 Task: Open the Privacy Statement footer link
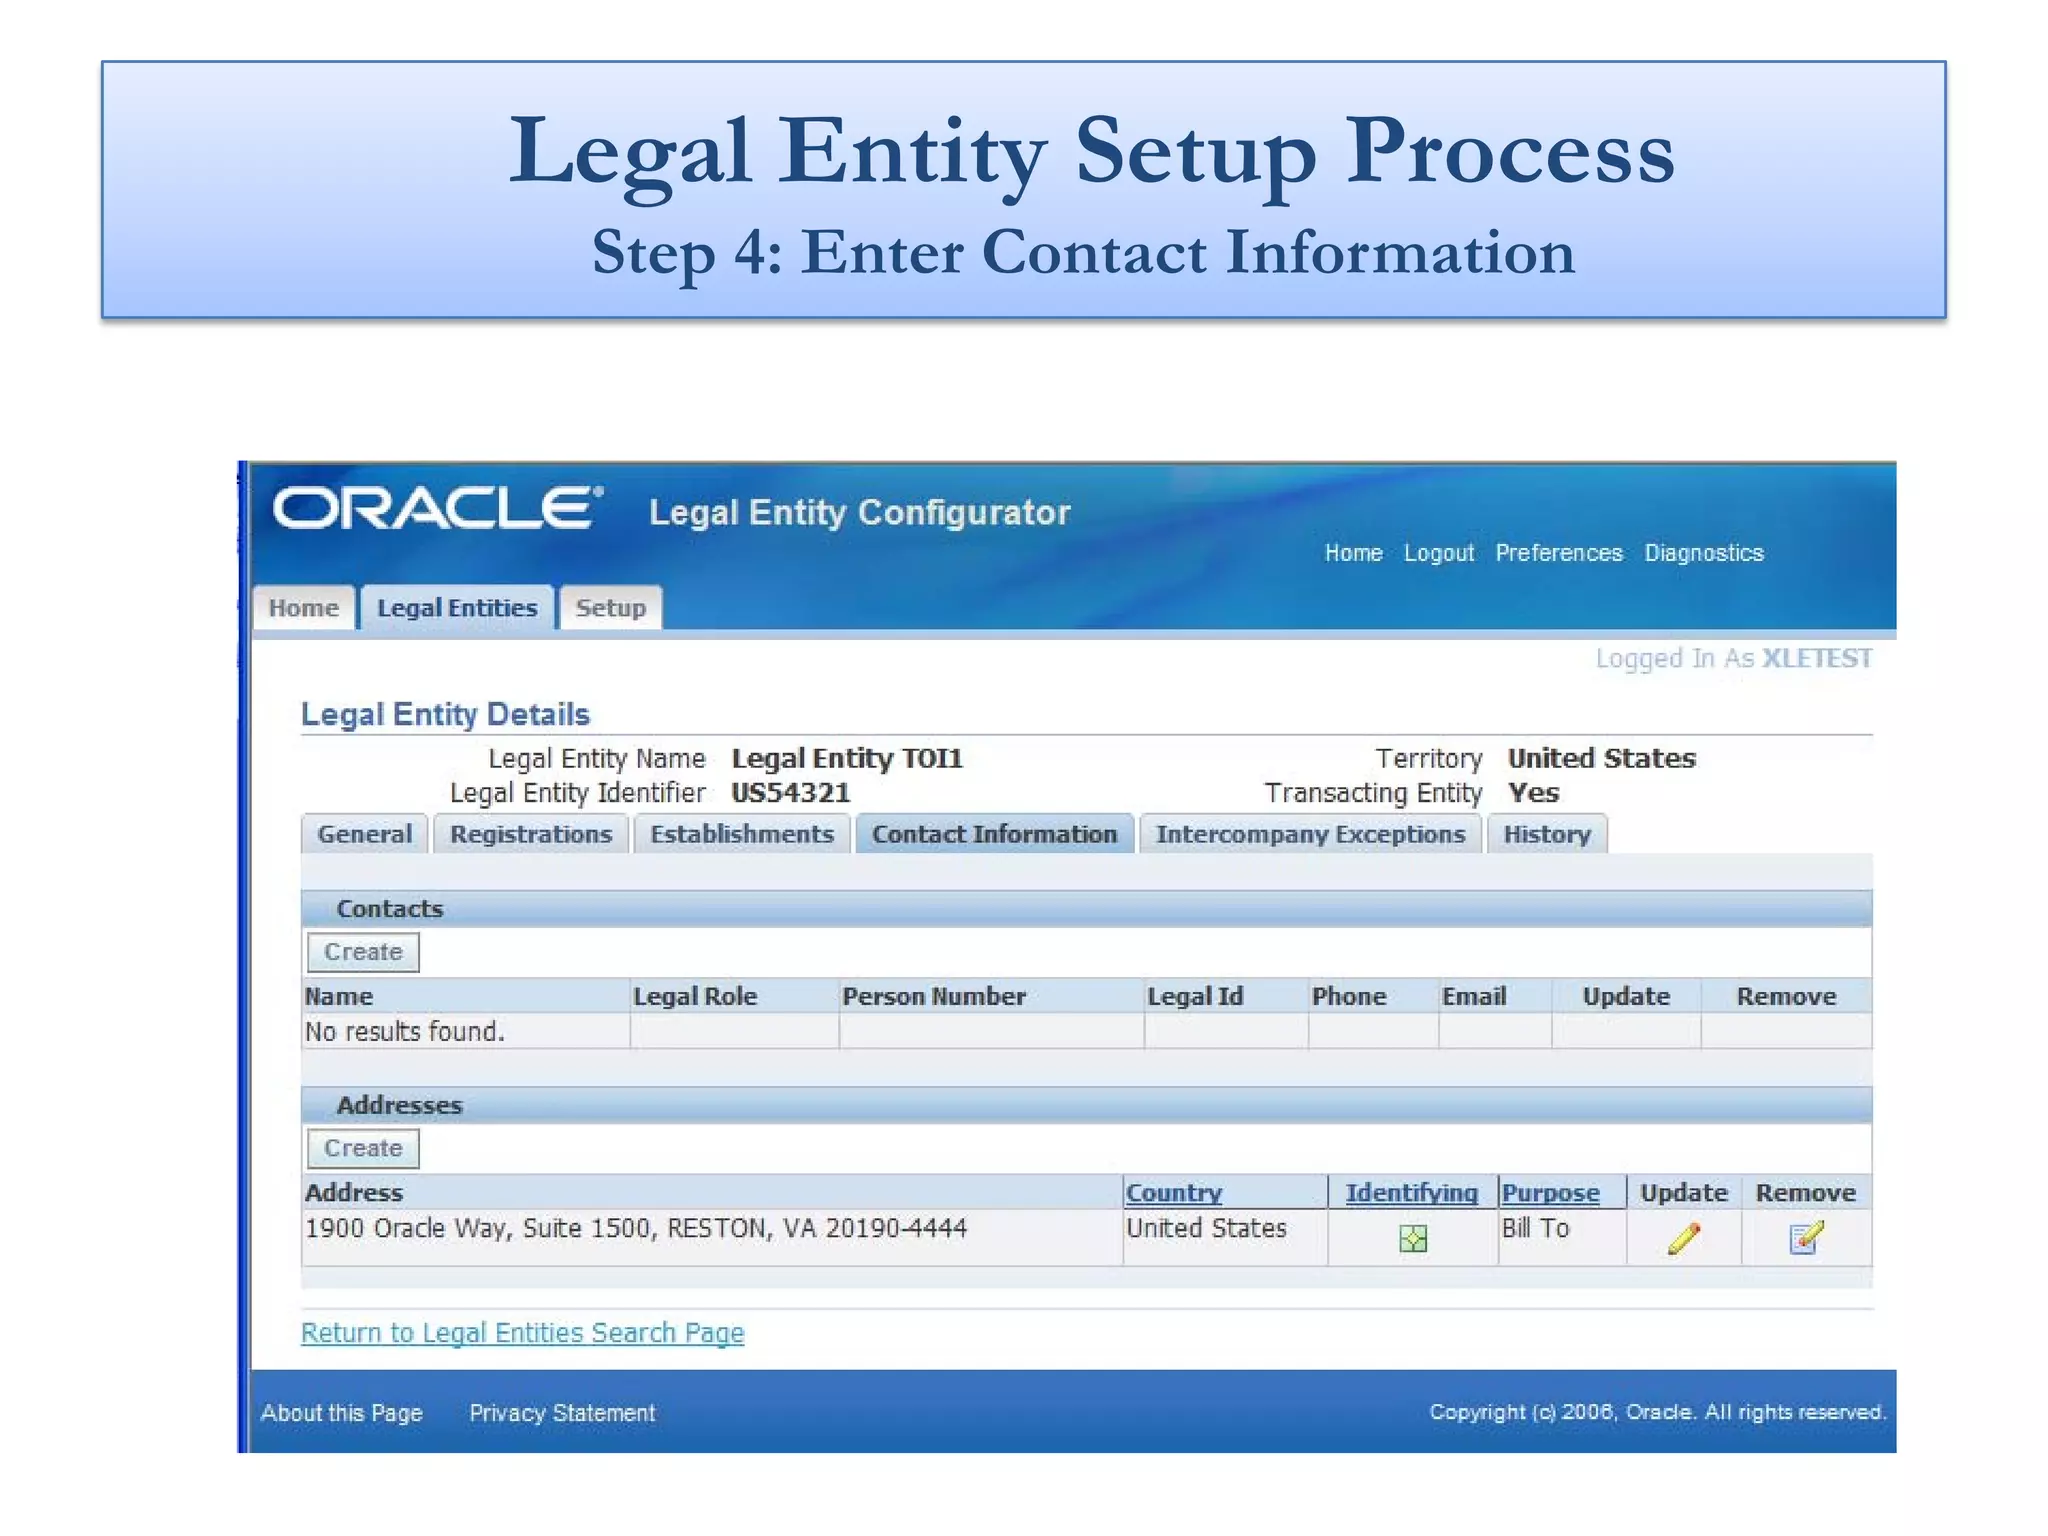(562, 1413)
